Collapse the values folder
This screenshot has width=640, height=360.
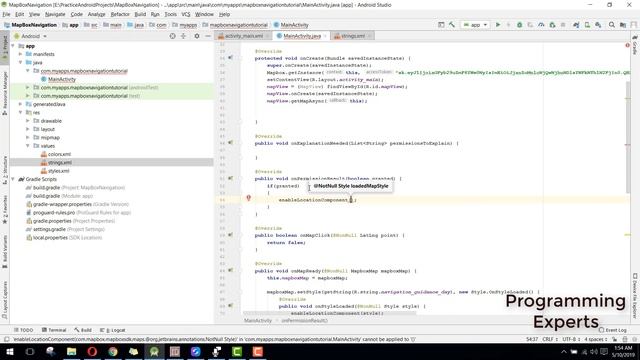pos(28,146)
